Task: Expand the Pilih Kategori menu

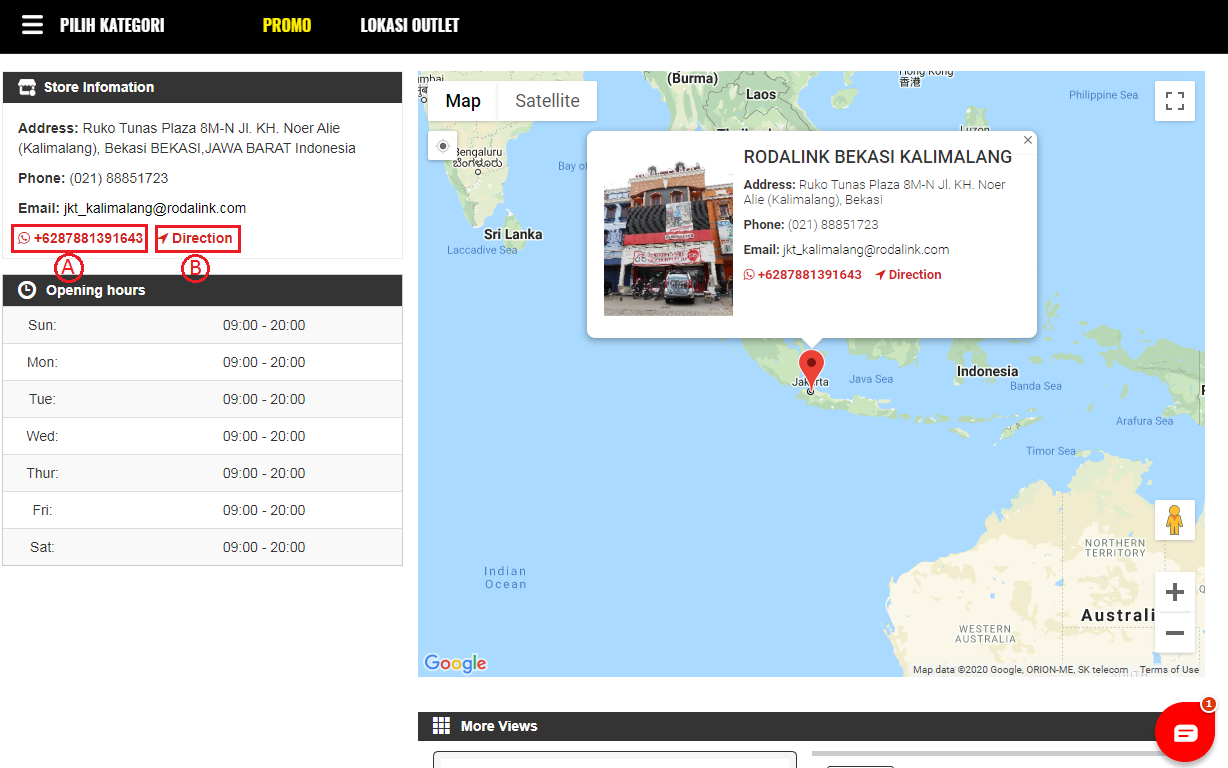Action: [x=112, y=25]
